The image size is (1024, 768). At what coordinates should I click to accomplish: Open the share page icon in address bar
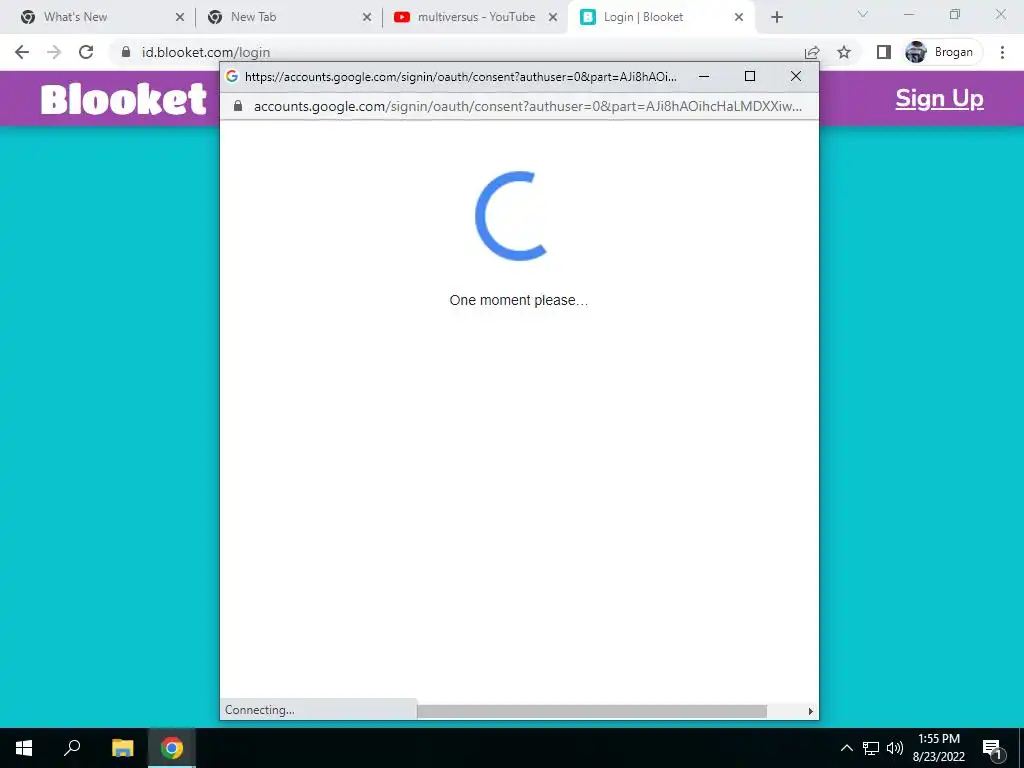click(812, 52)
